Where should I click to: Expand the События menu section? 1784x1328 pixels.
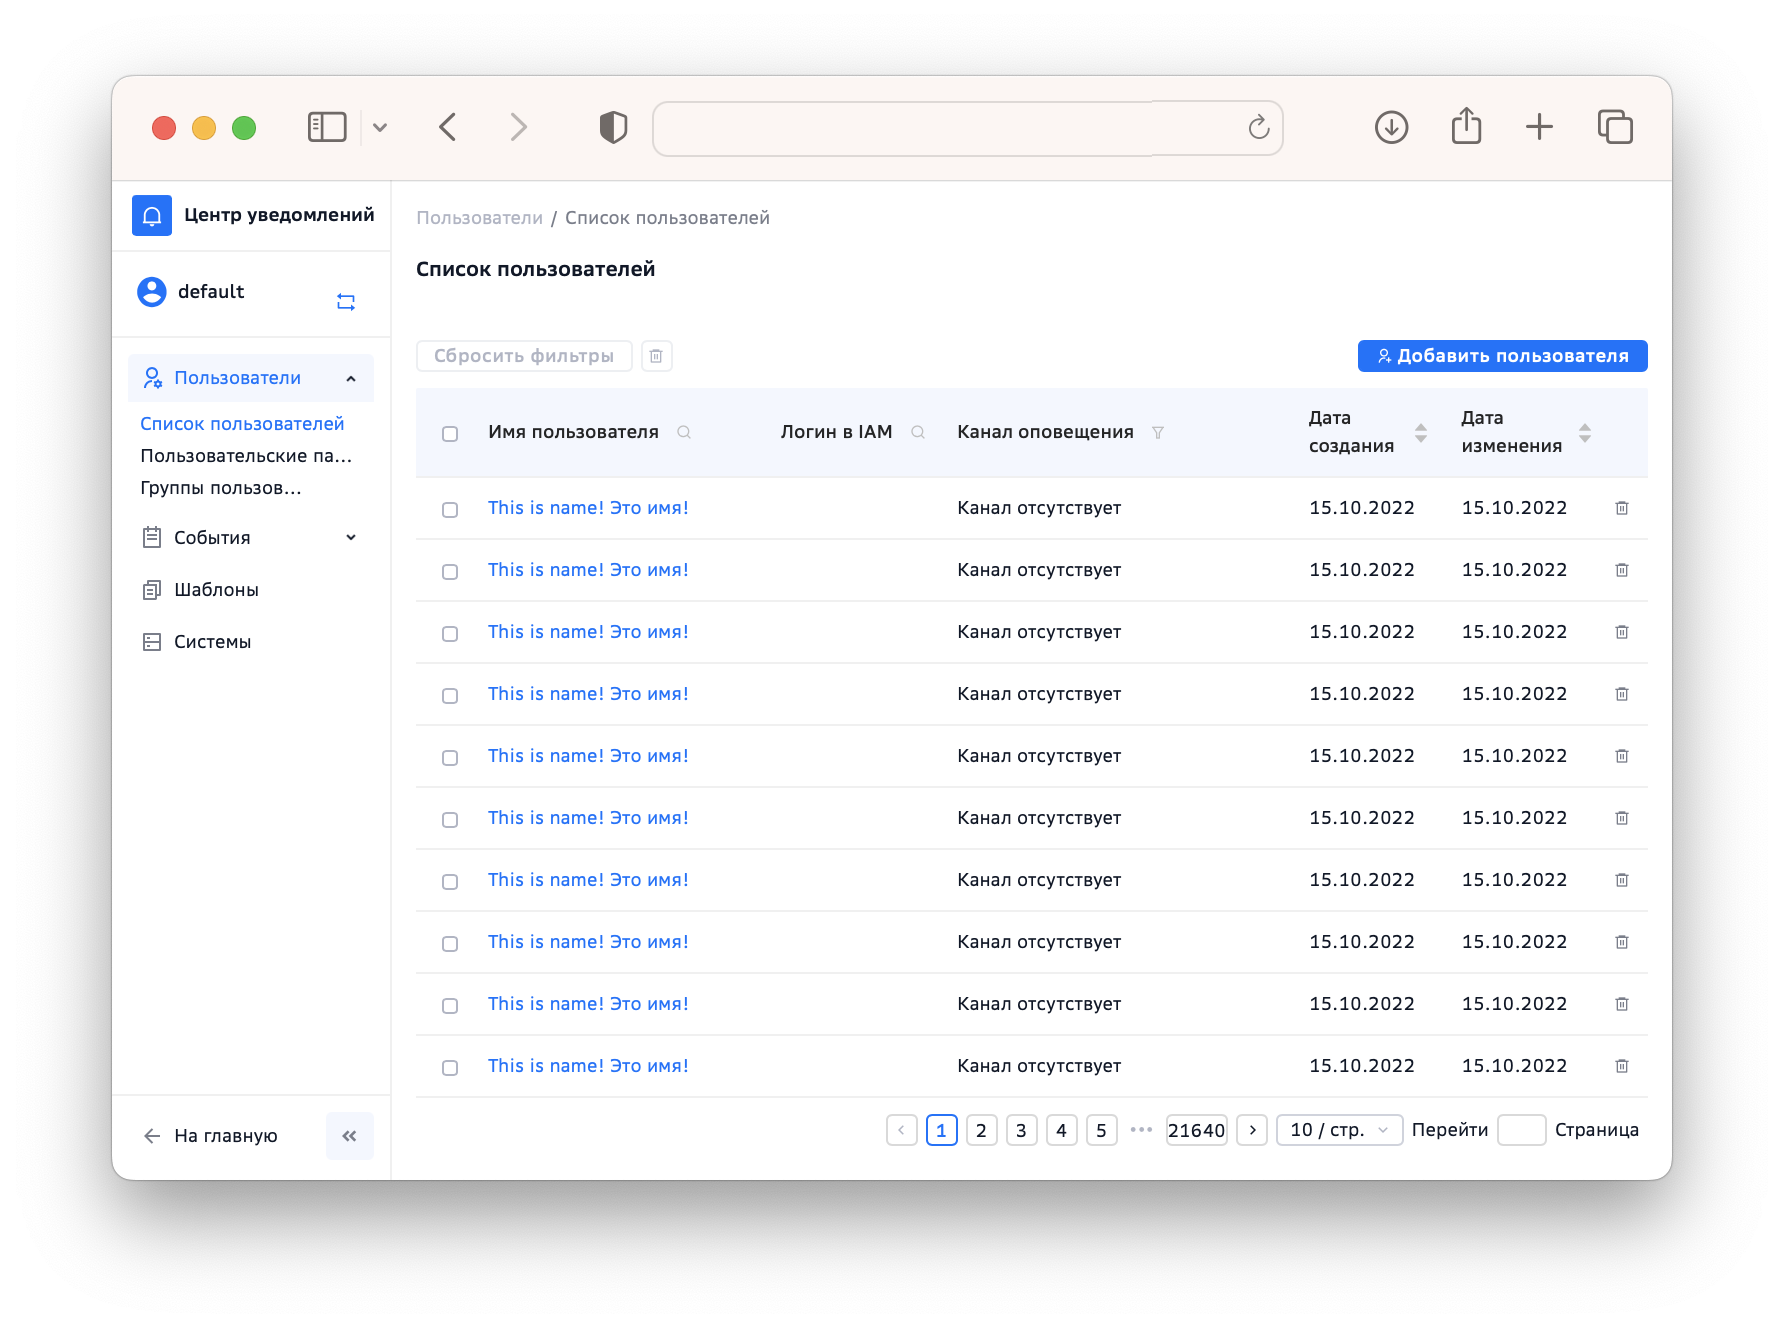(x=251, y=538)
